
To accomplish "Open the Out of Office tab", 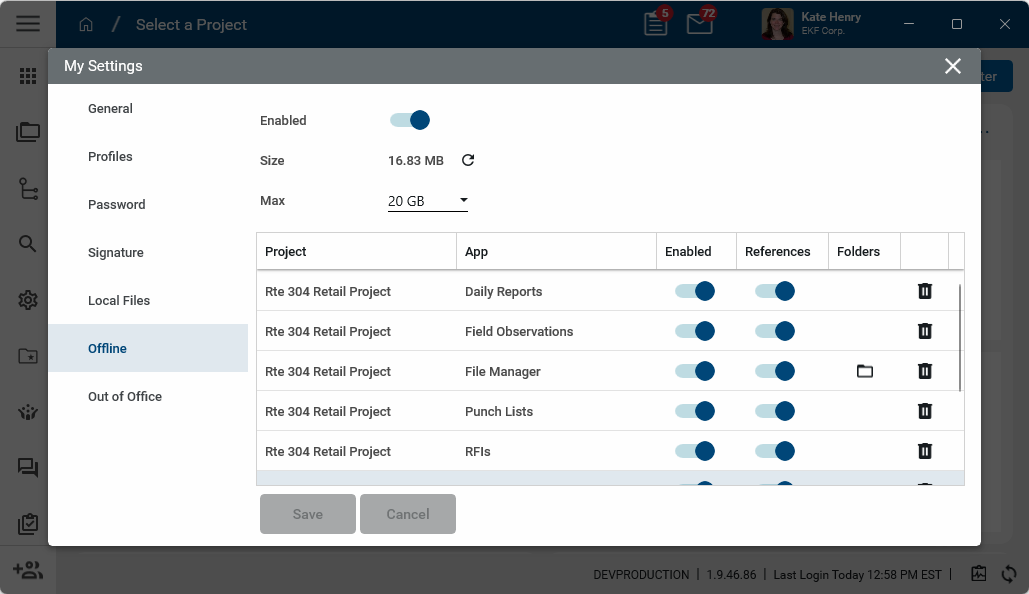I will [x=125, y=396].
